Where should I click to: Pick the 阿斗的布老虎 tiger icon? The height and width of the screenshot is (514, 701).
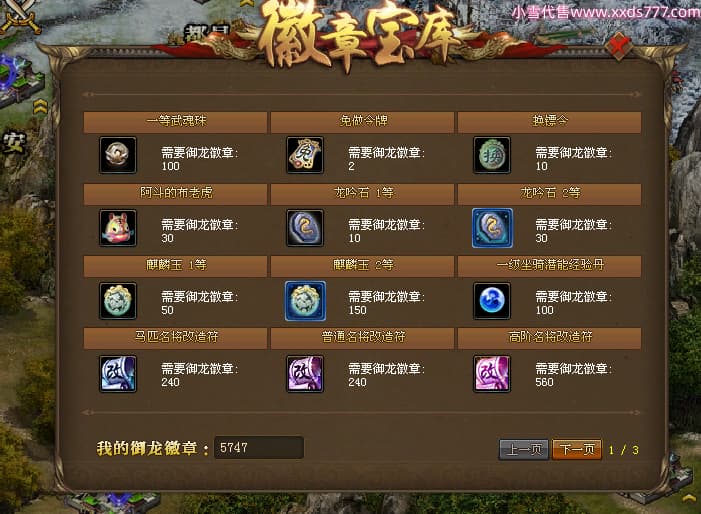(118, 228)
